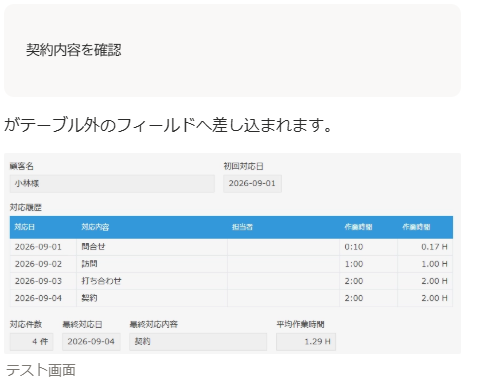Click the 対応内容 column header
Viewport: 496px width, 385px height.
coord(152,227)
